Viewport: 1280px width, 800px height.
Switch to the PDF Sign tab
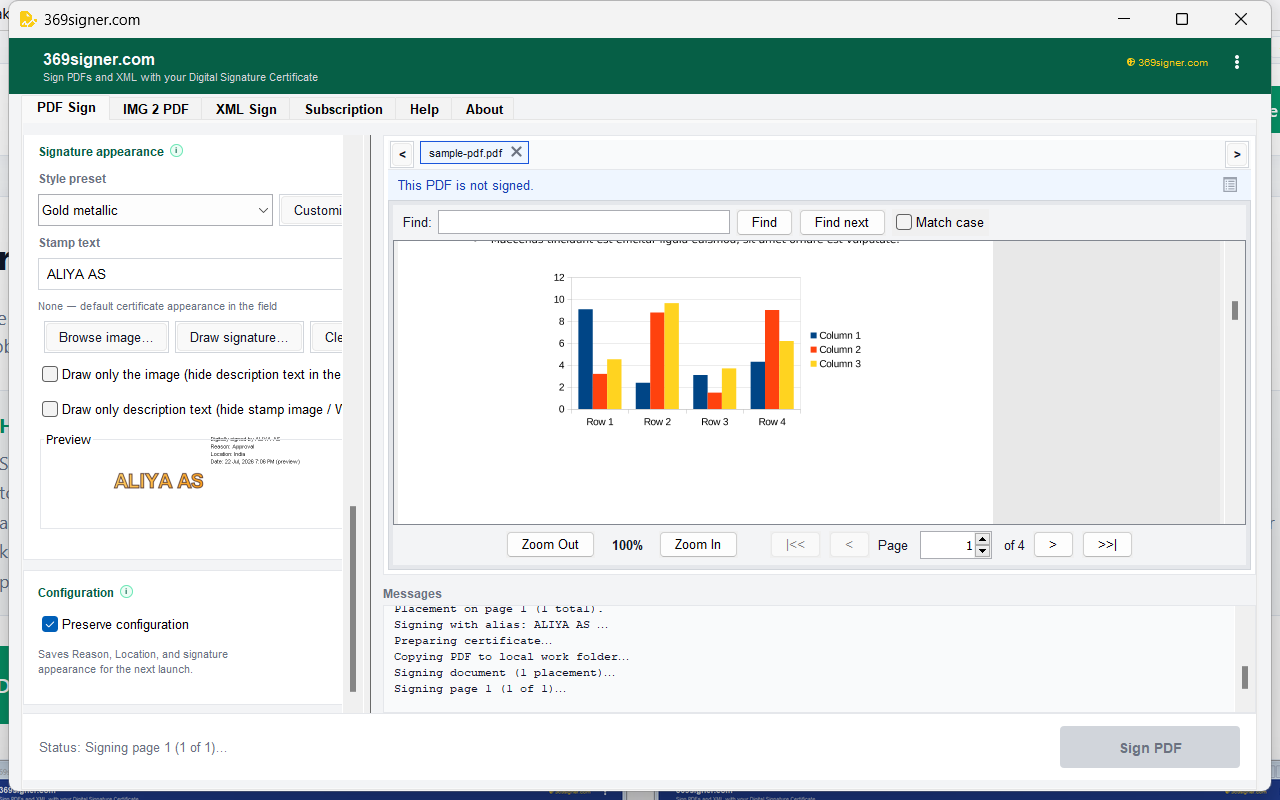click(67, 108)
